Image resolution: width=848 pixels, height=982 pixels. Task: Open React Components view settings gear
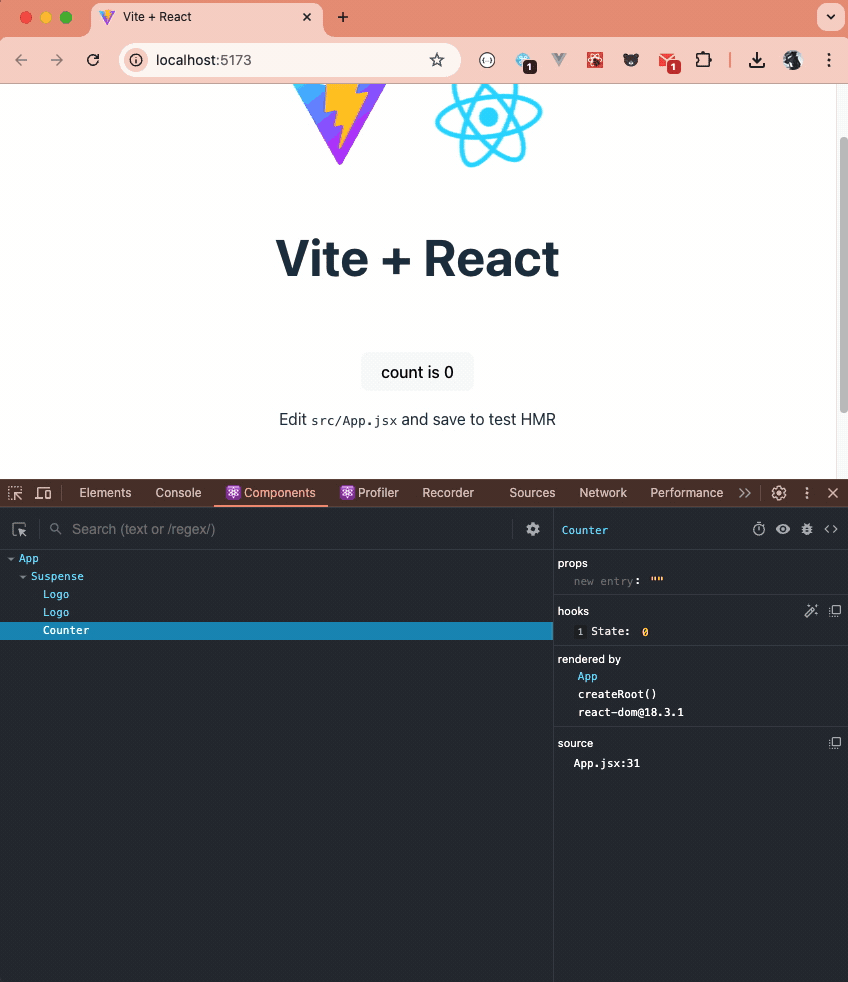(533, 529)
